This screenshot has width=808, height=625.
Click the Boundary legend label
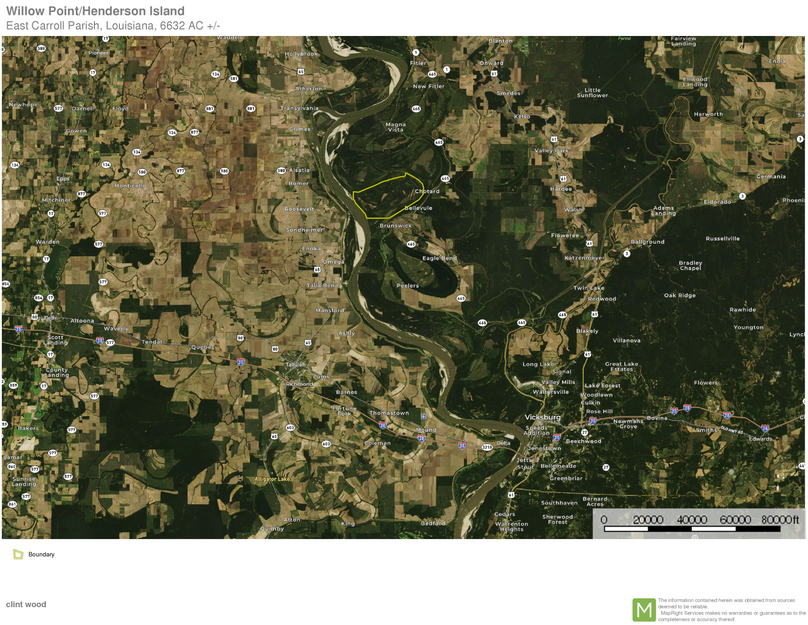point(41,554)
